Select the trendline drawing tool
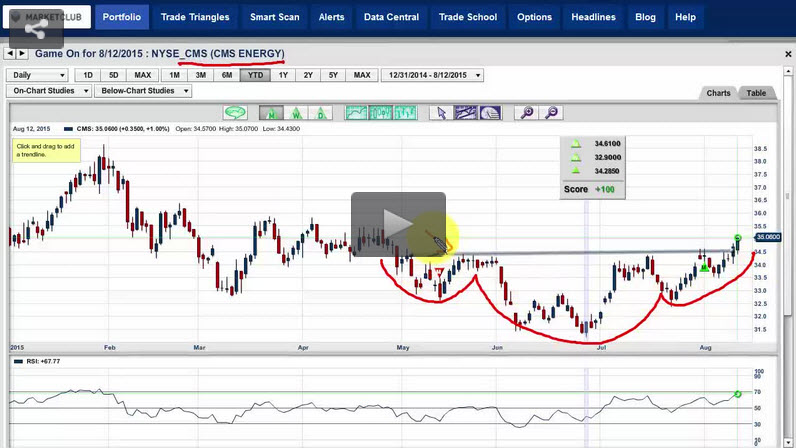 (x=463, y=113)
